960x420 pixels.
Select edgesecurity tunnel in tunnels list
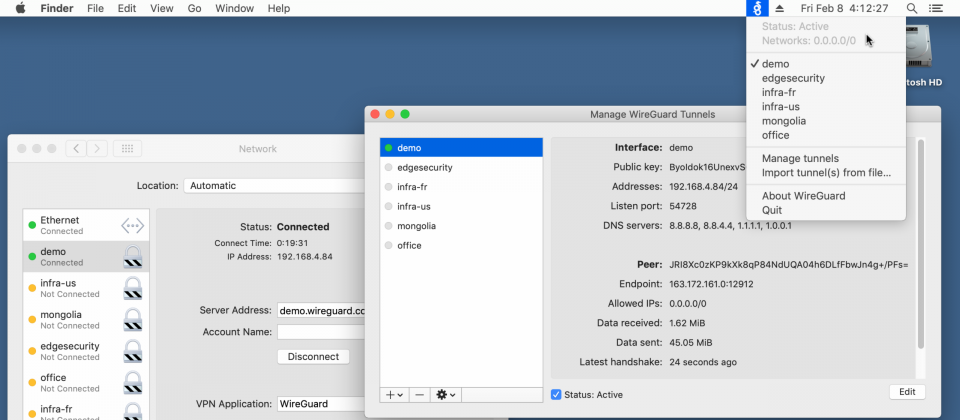461,167
